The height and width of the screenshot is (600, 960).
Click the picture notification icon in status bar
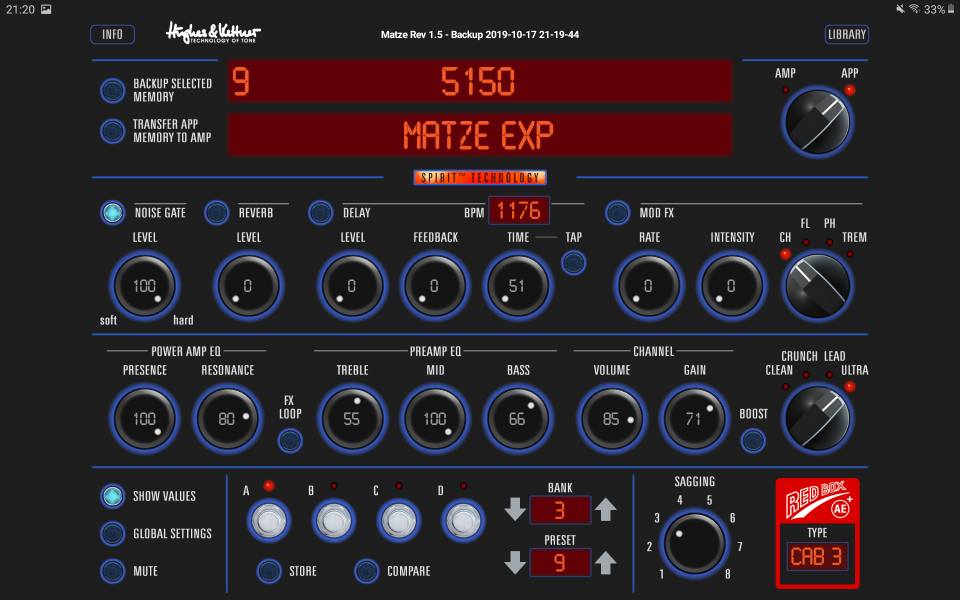tap(46, 9)
